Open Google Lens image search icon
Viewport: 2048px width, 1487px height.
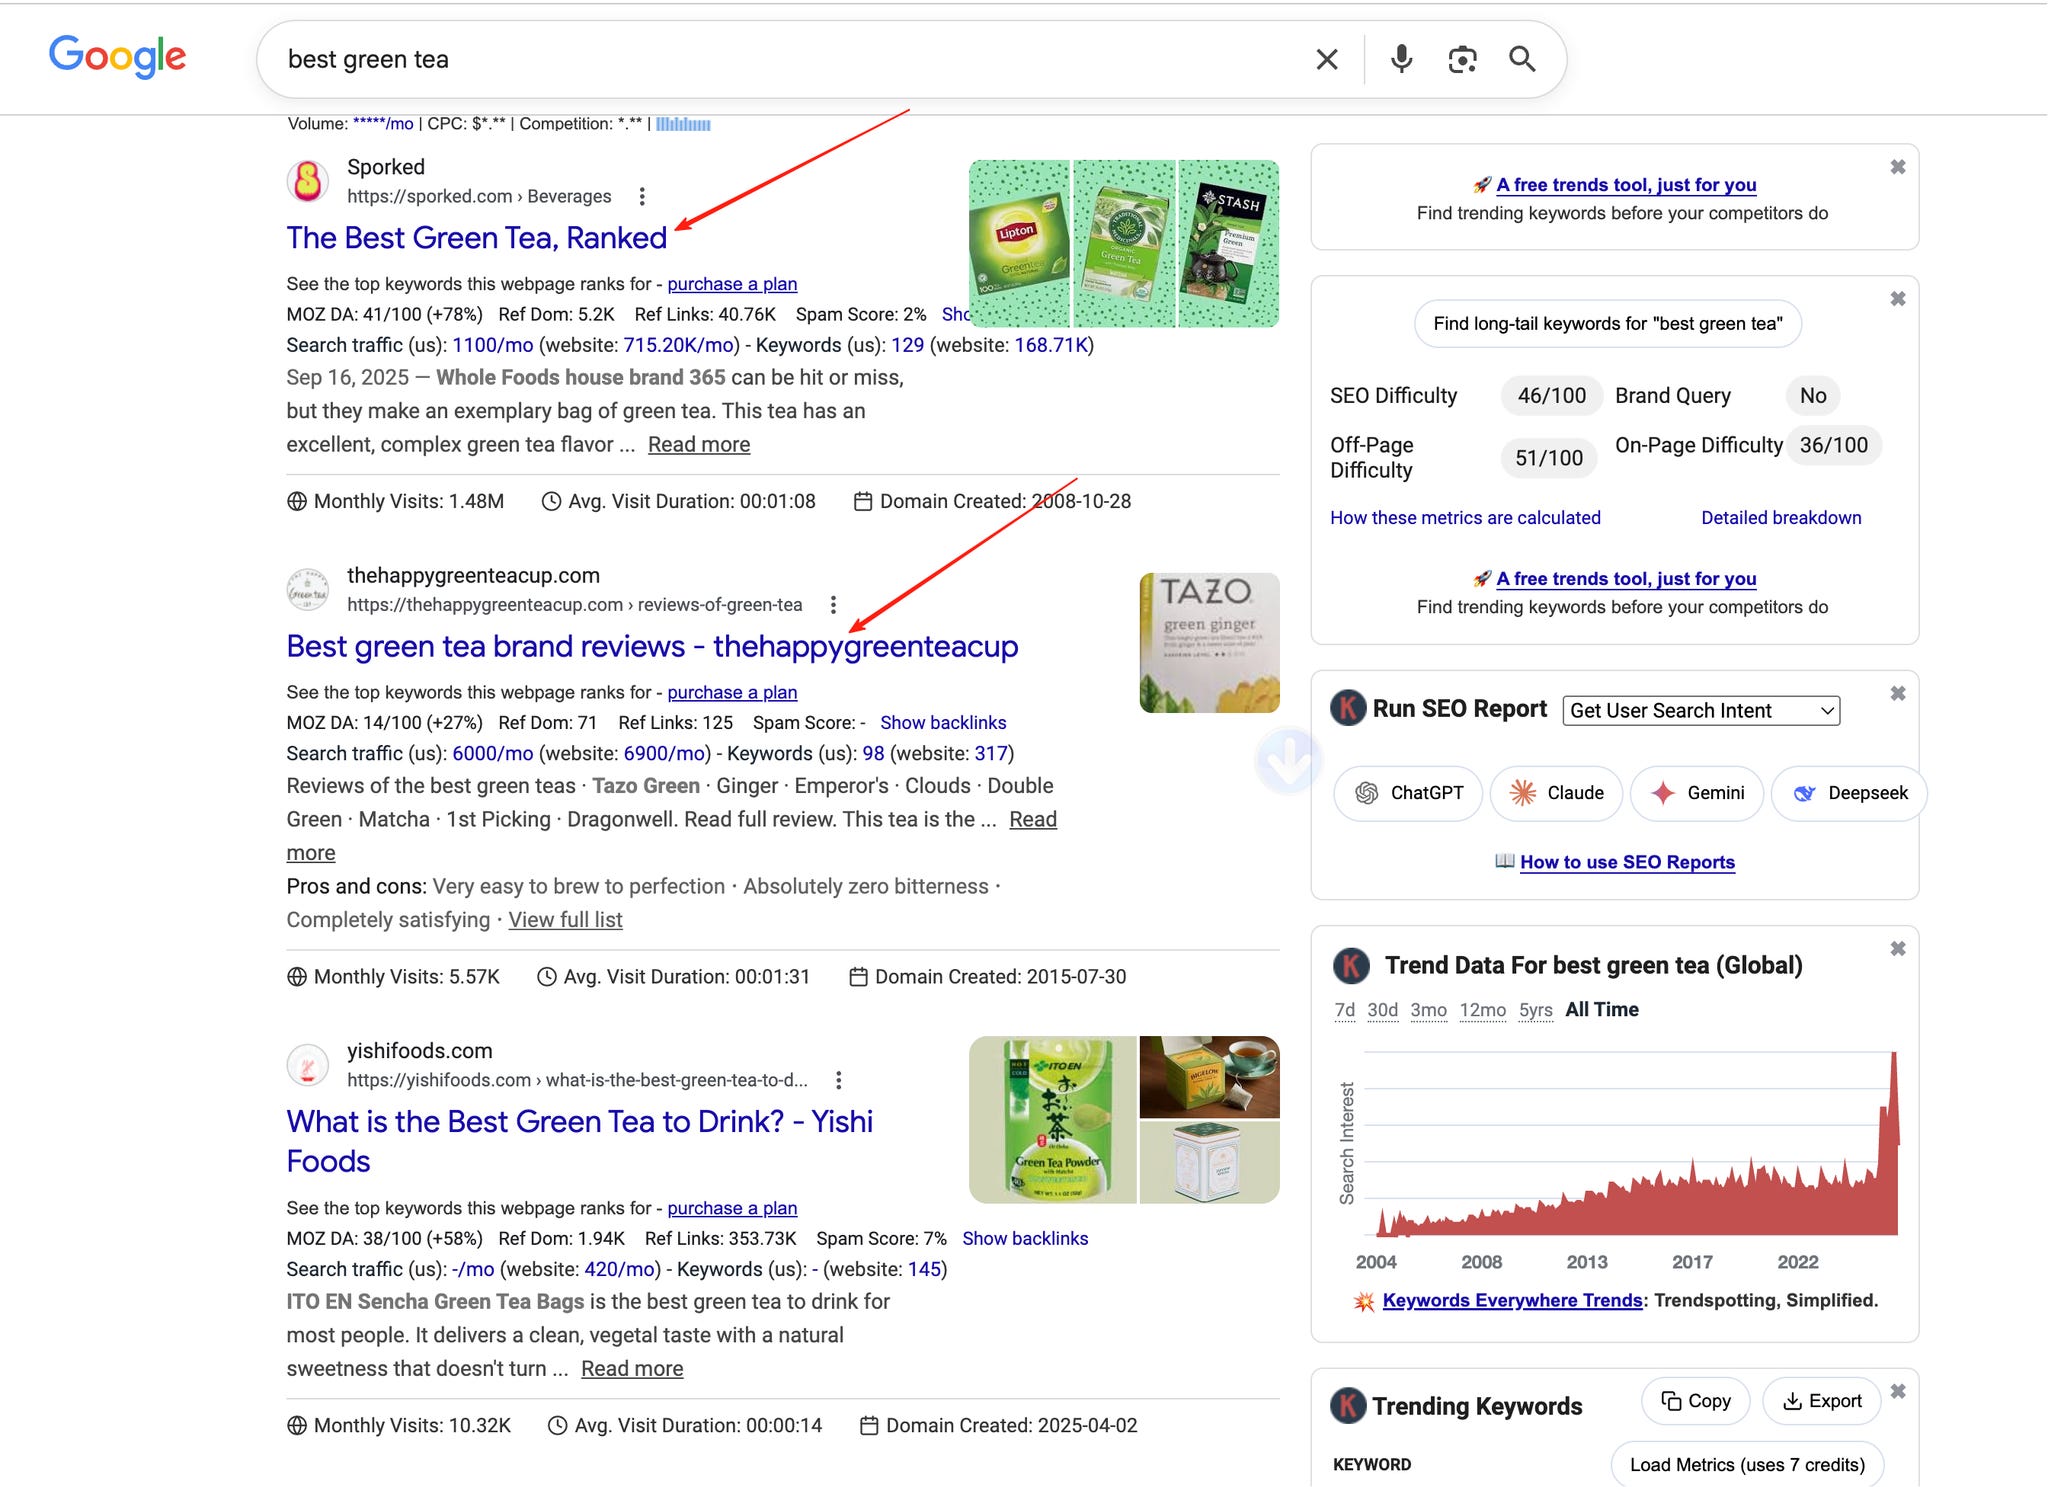[x=1462, y=59]
